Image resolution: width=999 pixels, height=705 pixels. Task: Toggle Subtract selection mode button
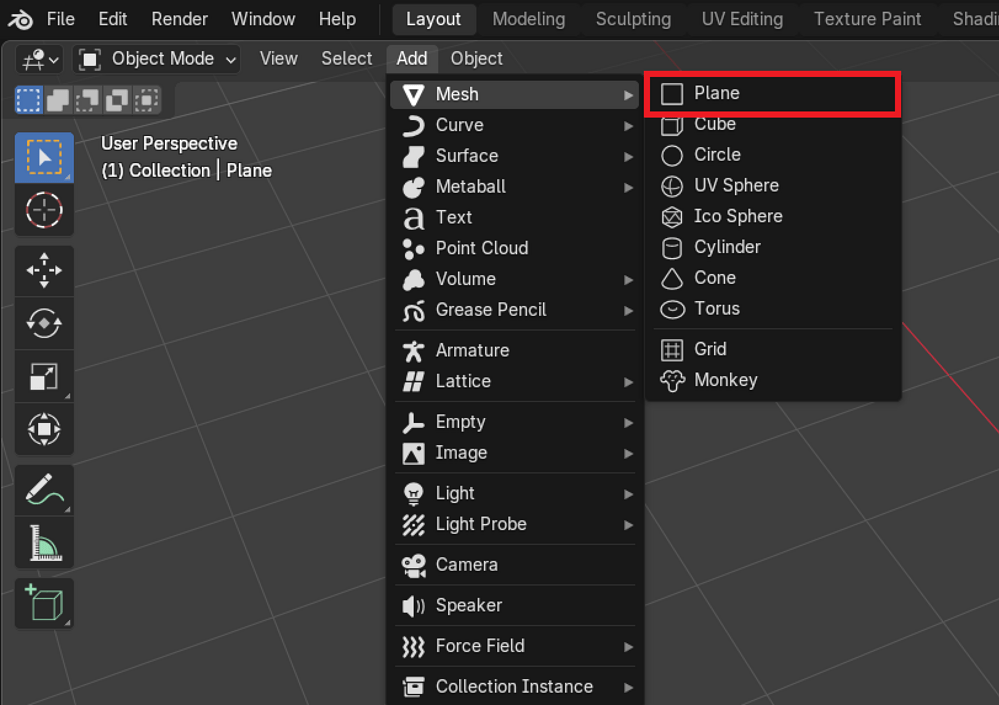[x=88, y=100]
